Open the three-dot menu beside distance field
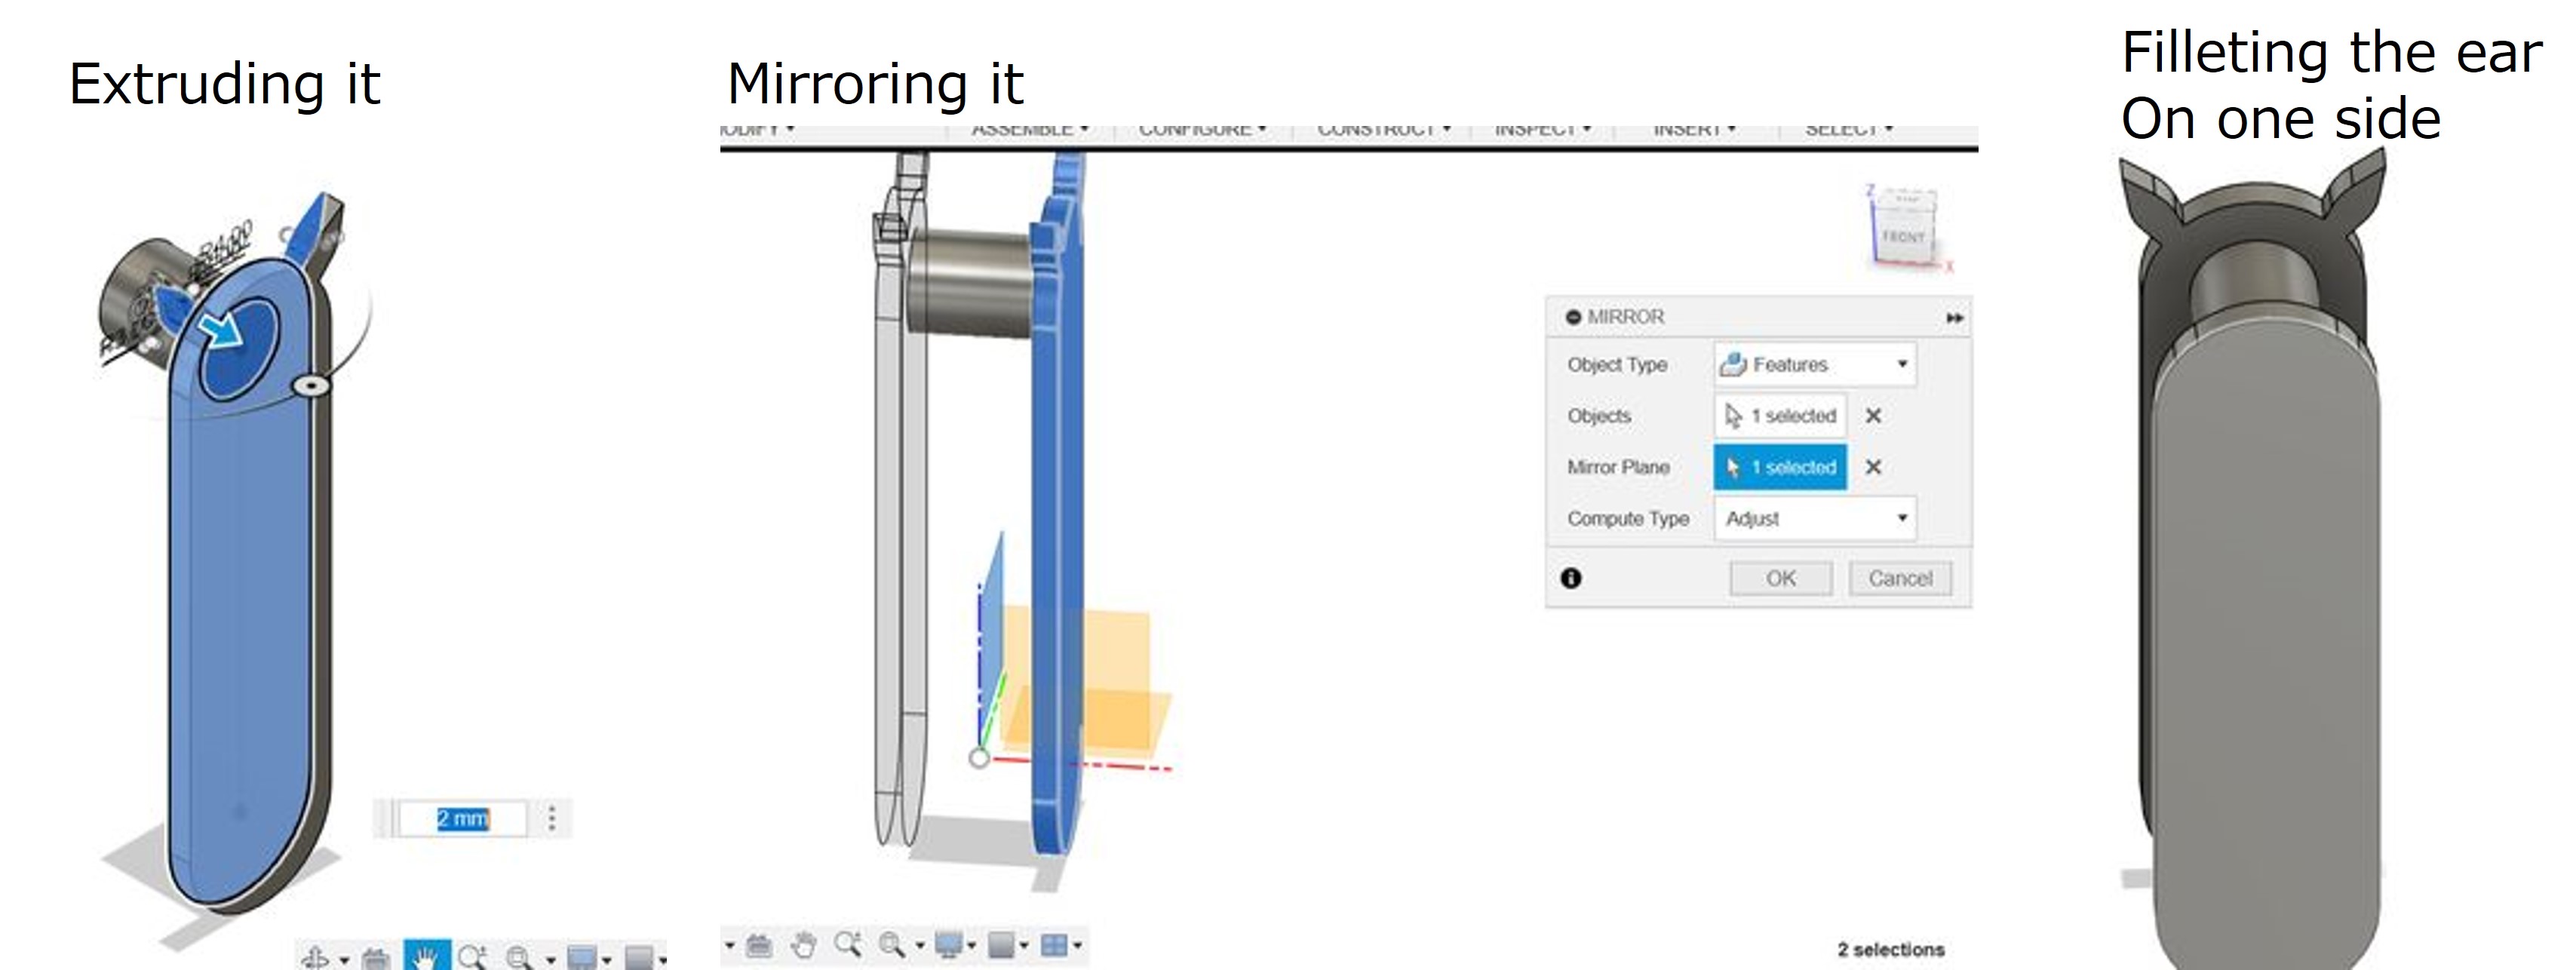The height and width of the screenshot is (970, 2576). pyautogui.click(x=552, y=819)
